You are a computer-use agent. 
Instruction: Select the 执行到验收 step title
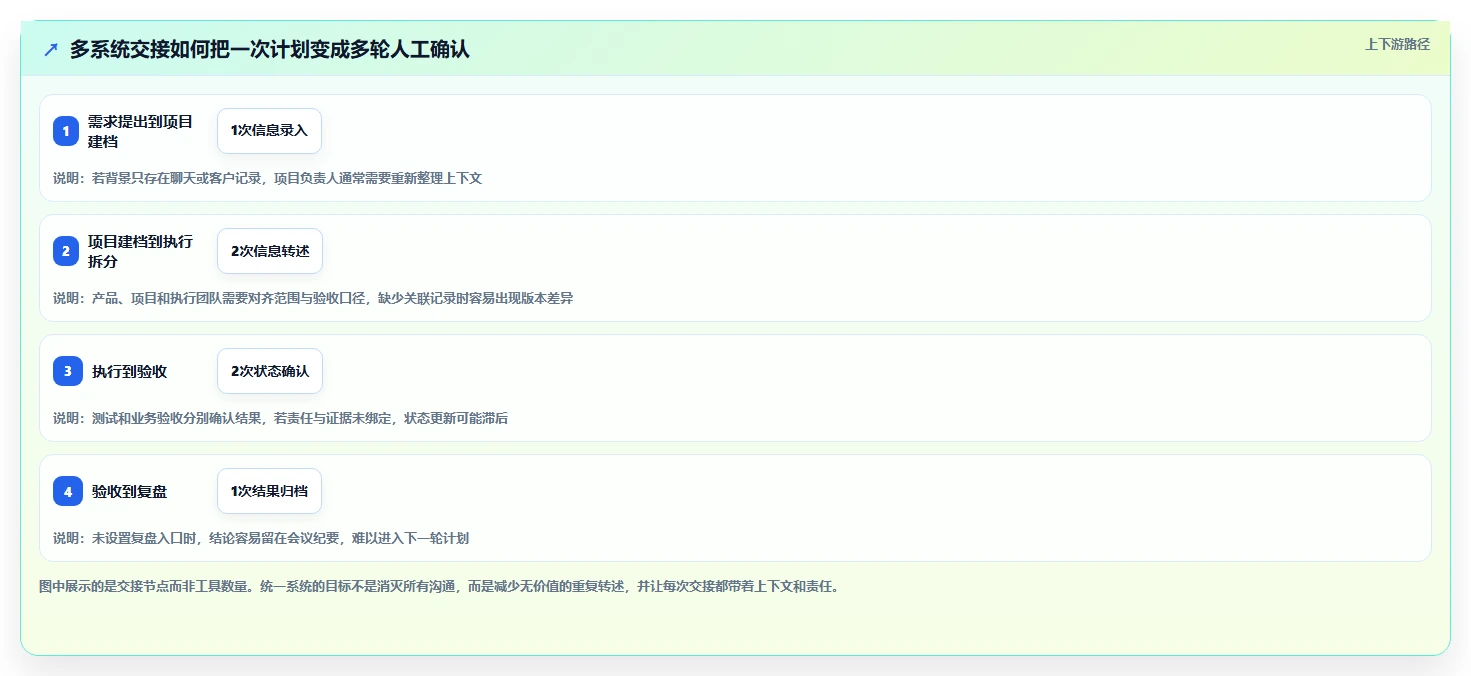pyautogui.click(x=129, y=371)
